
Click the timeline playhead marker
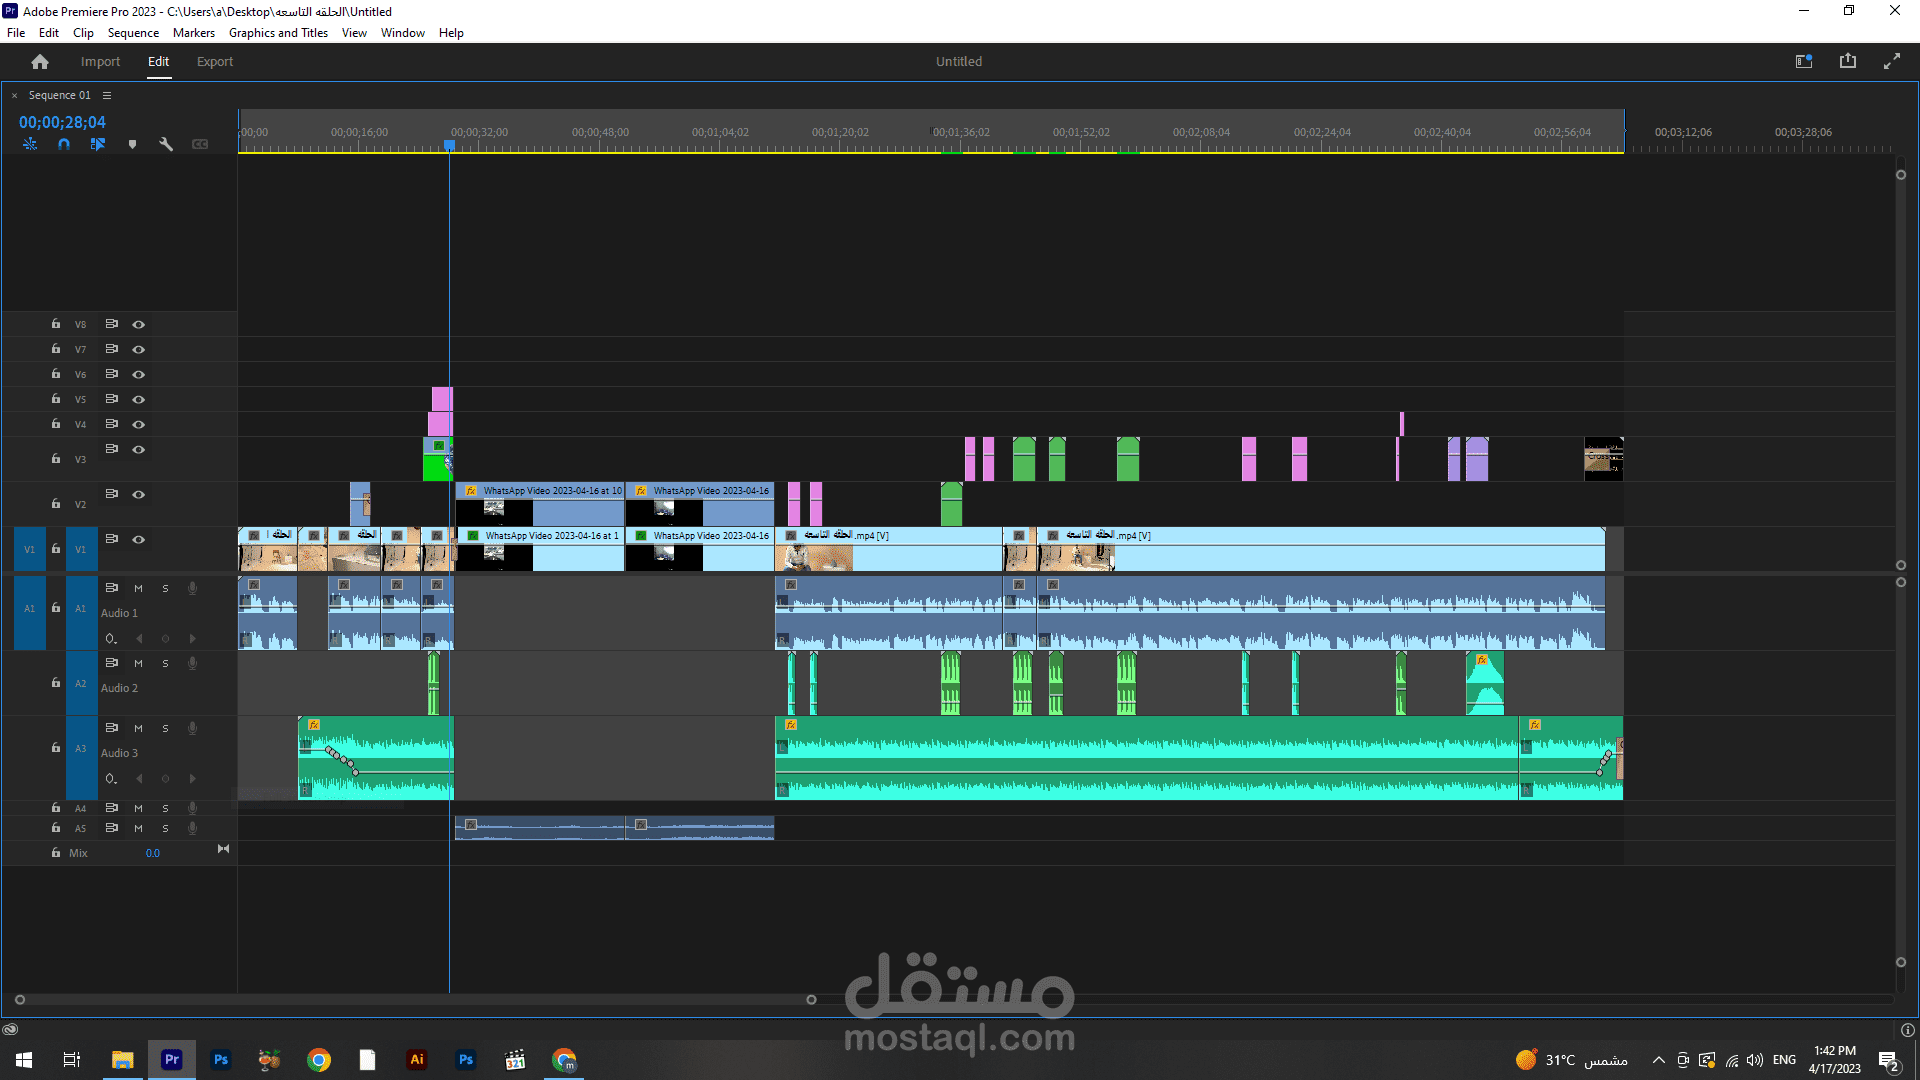pos(450,146)
